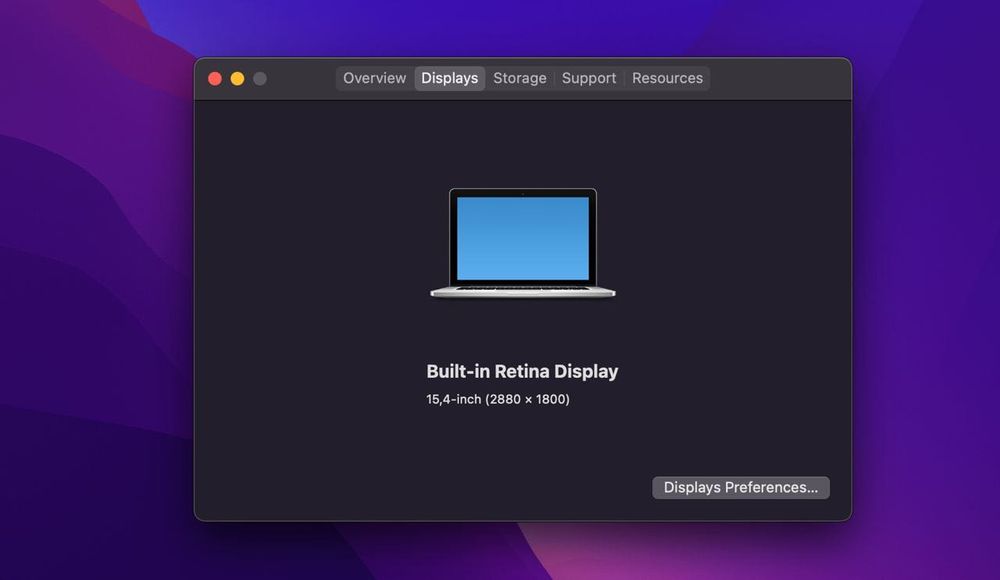Click the Built-in Retina Display heading
This screenshot has width=1000, height=580.
tap(522, 371)
